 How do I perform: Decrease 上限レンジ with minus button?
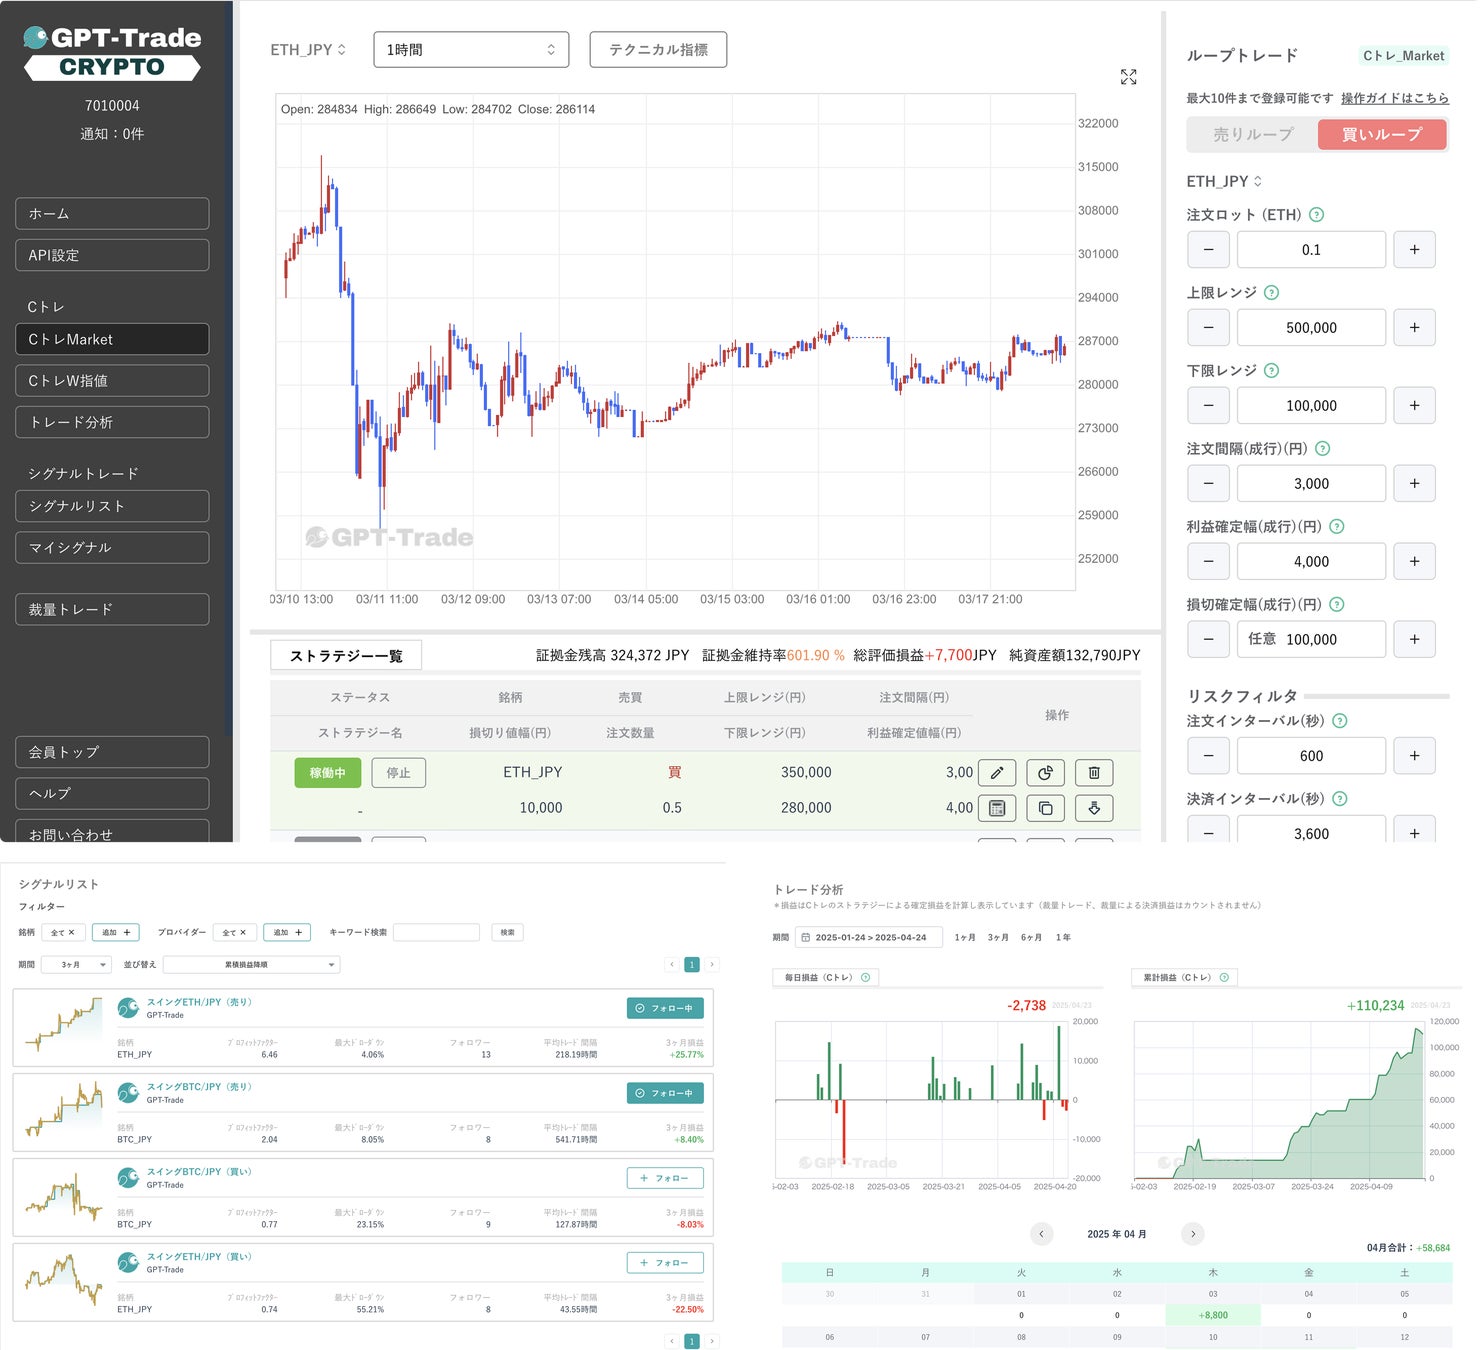[1208, 327]
